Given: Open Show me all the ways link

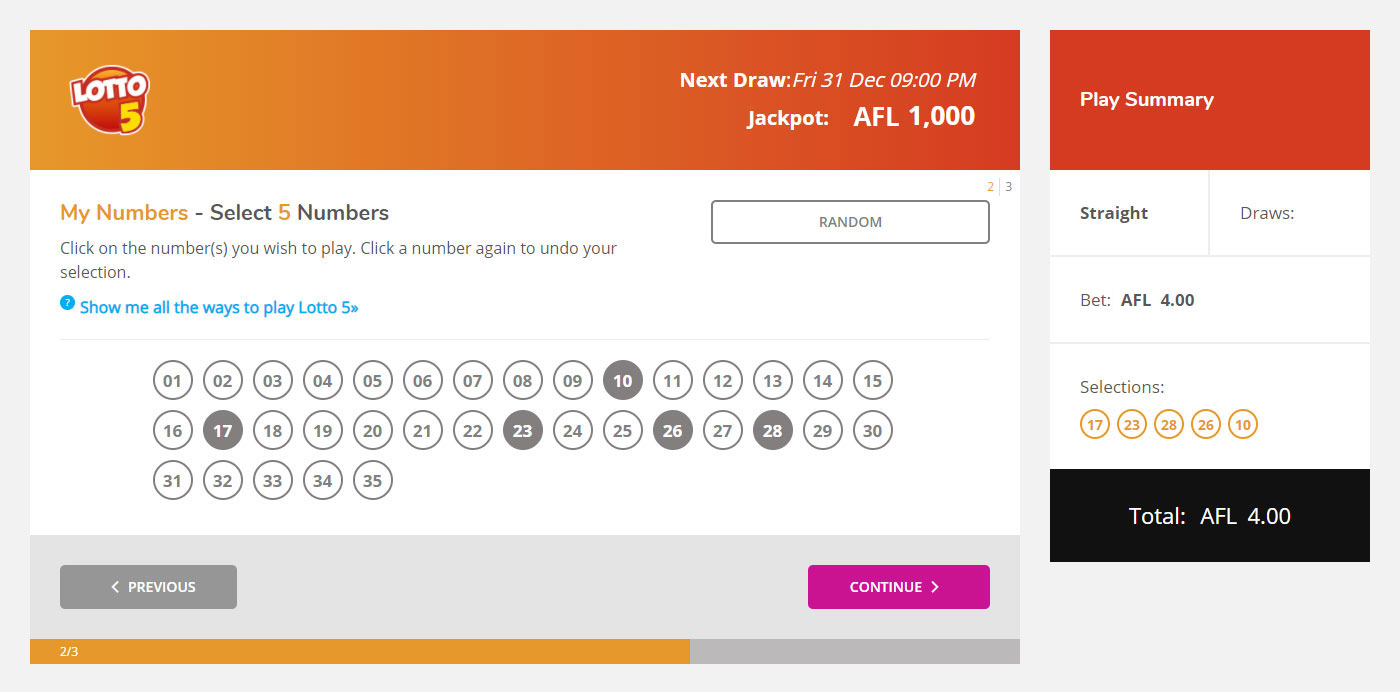Looking at the screenshot, I should point(219,307).
